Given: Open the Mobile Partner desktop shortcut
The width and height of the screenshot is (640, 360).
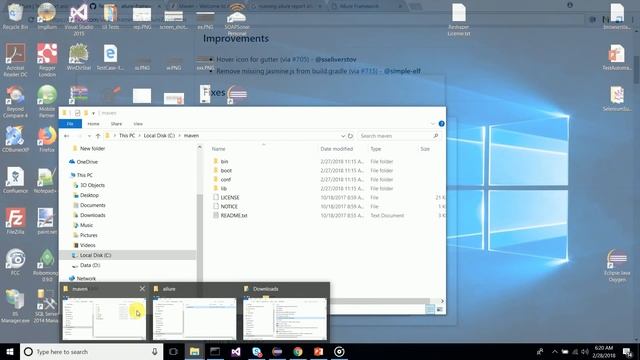Looking at the screenshot, I should 47,102.
